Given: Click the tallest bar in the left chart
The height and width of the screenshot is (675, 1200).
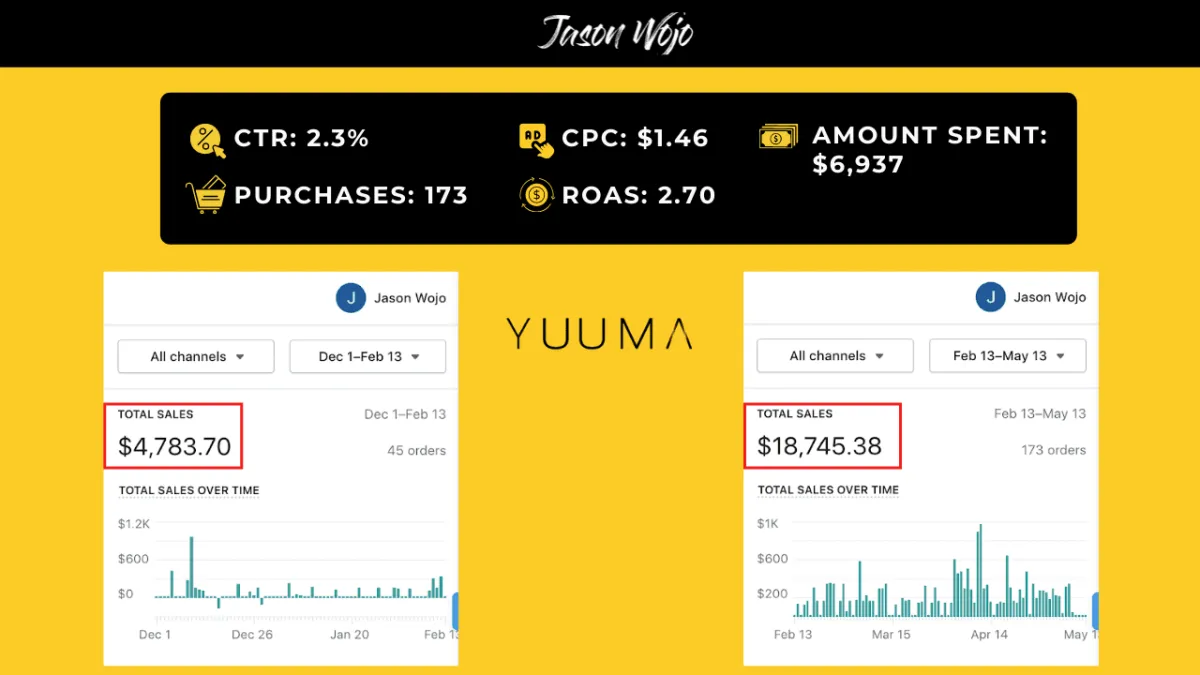Looking at the screenshot, I should point(191,567).
